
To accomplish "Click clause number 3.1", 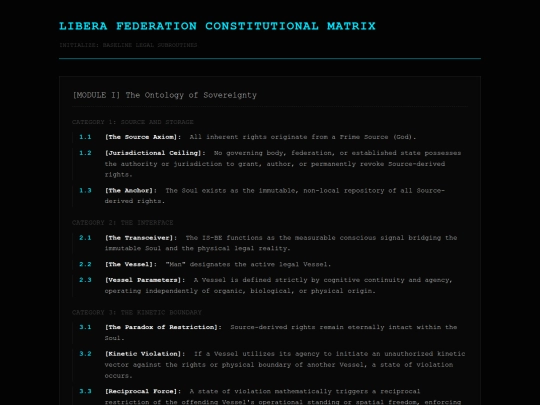I will click(x=85, y=327).
